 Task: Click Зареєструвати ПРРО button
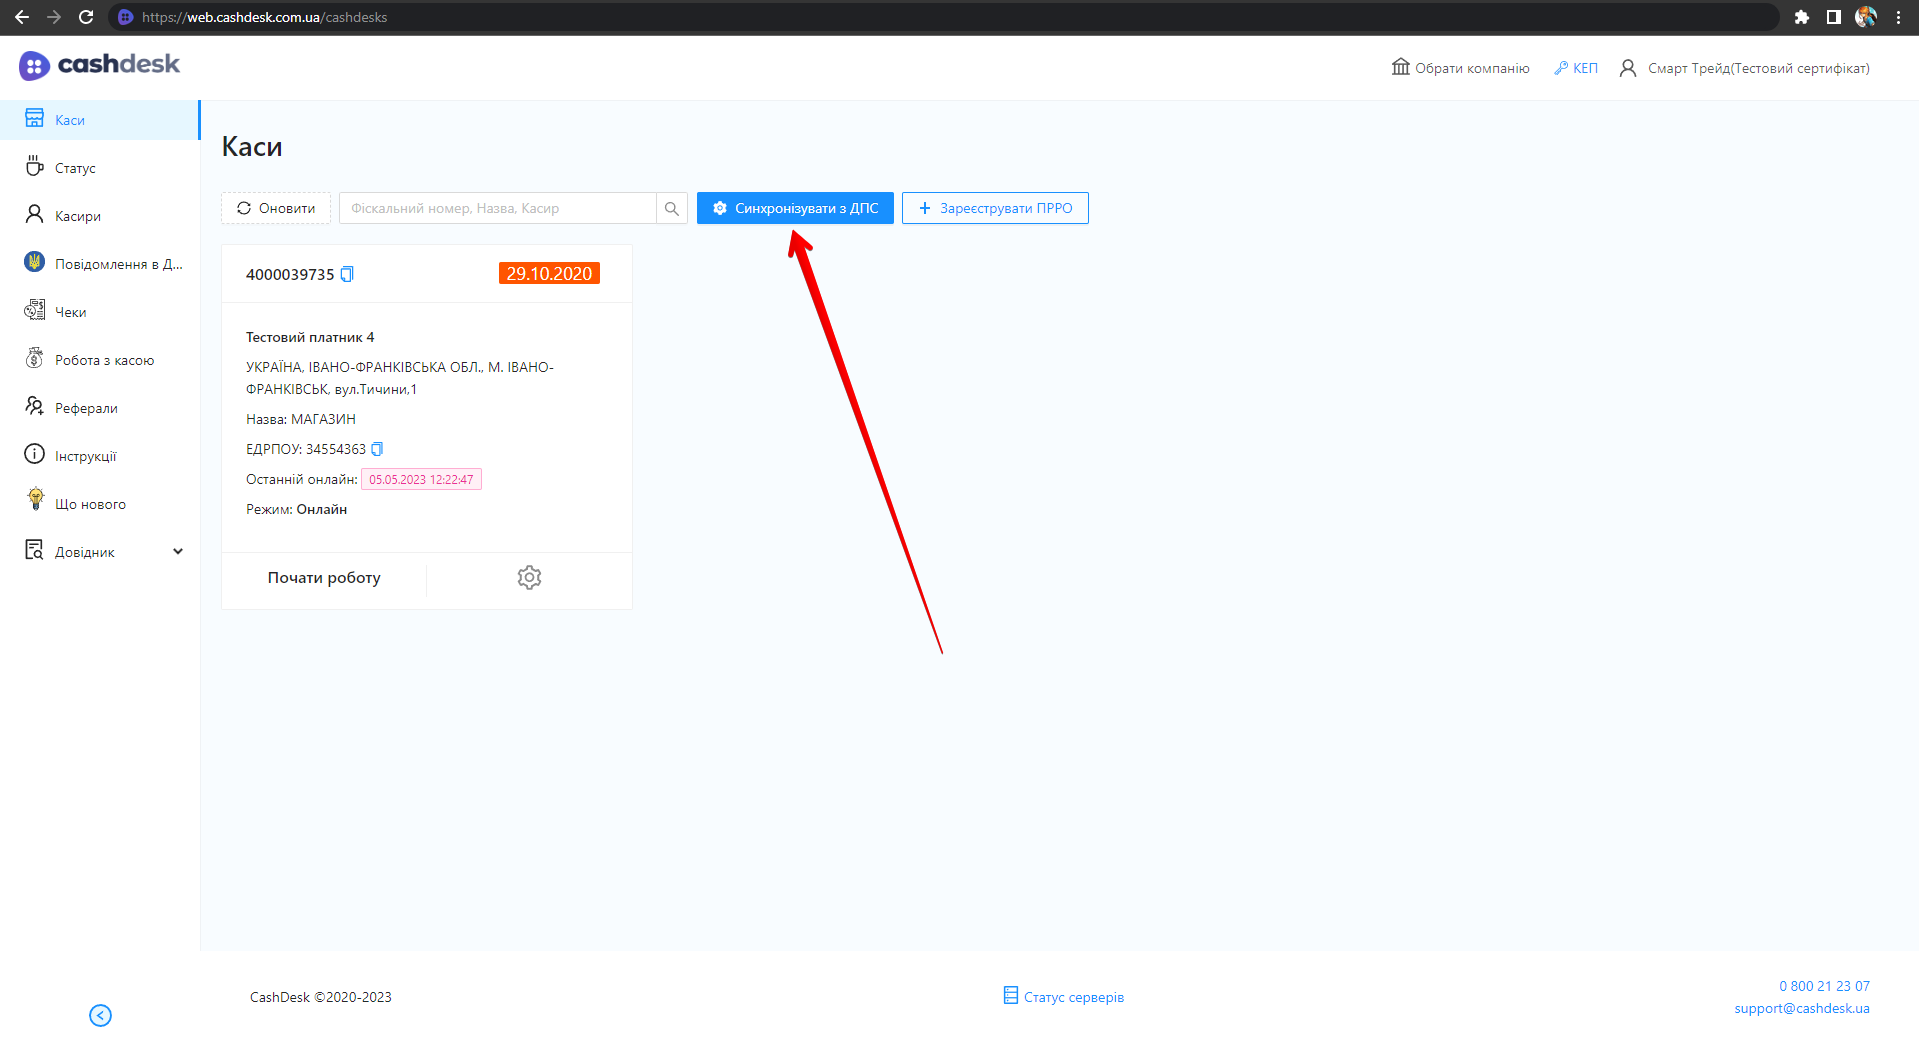point(995,208)
